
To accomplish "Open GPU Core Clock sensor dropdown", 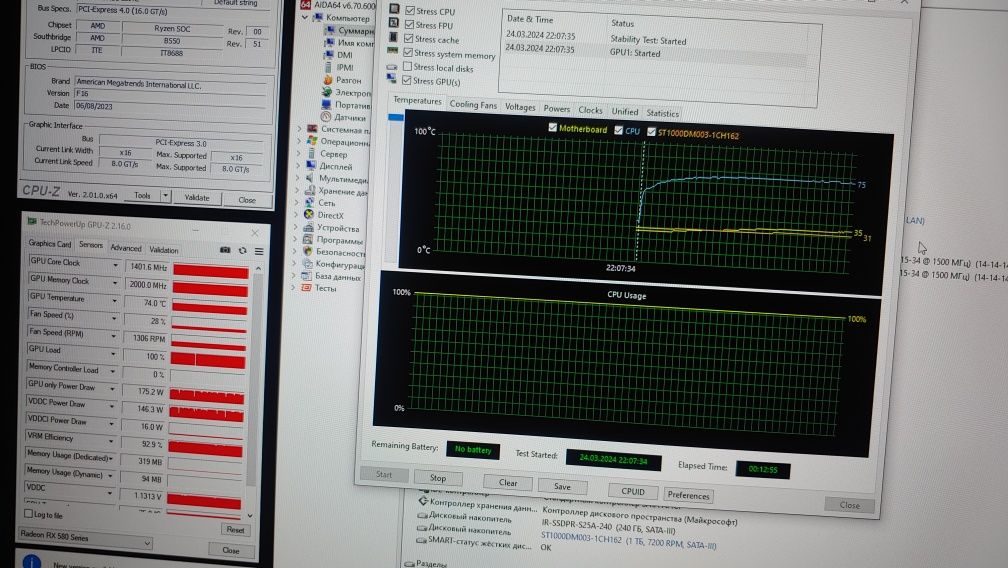I will tap(116, 265).
